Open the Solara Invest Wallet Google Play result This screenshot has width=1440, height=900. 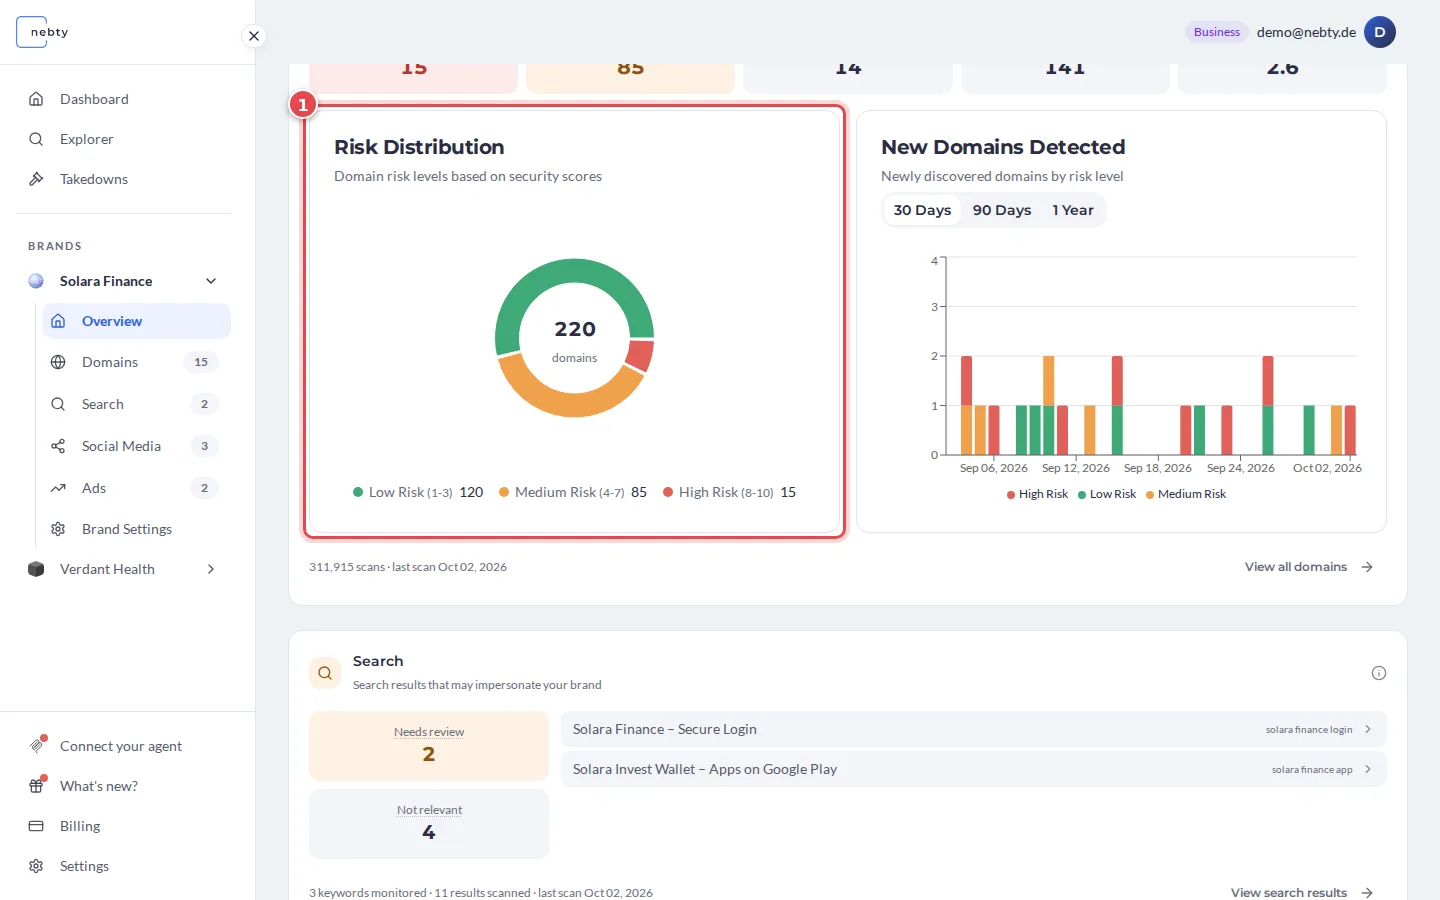[x=974, y=769]
